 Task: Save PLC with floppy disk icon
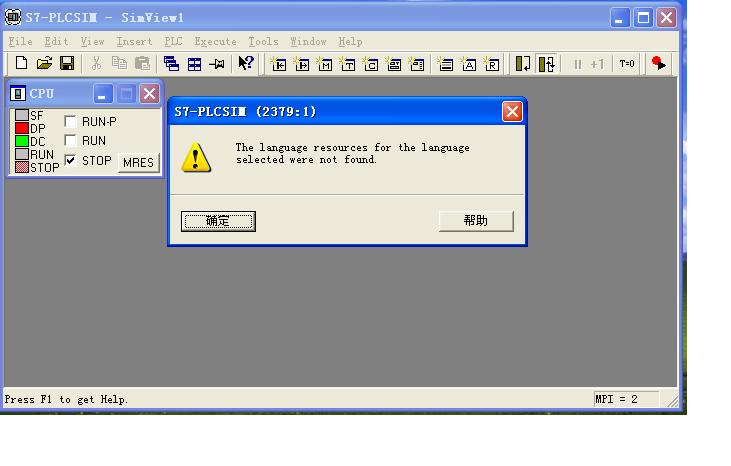tap(67, 63)
